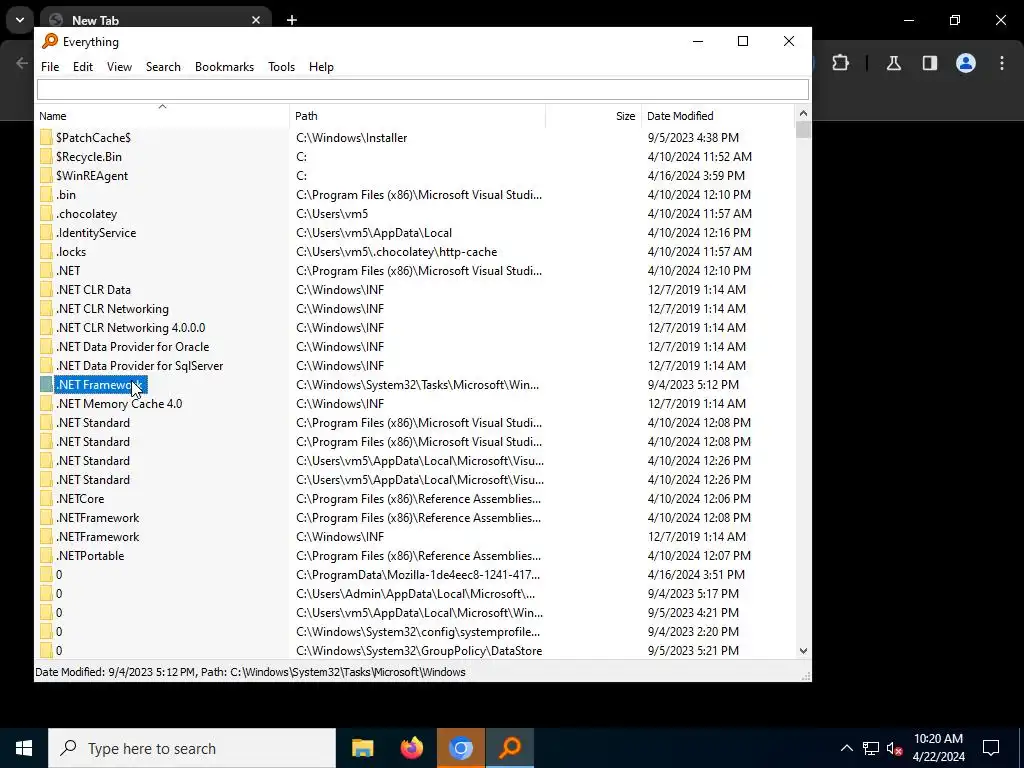
Task: Select the .NET Data Provider for SqlServer row
Action: pos(416,366)
